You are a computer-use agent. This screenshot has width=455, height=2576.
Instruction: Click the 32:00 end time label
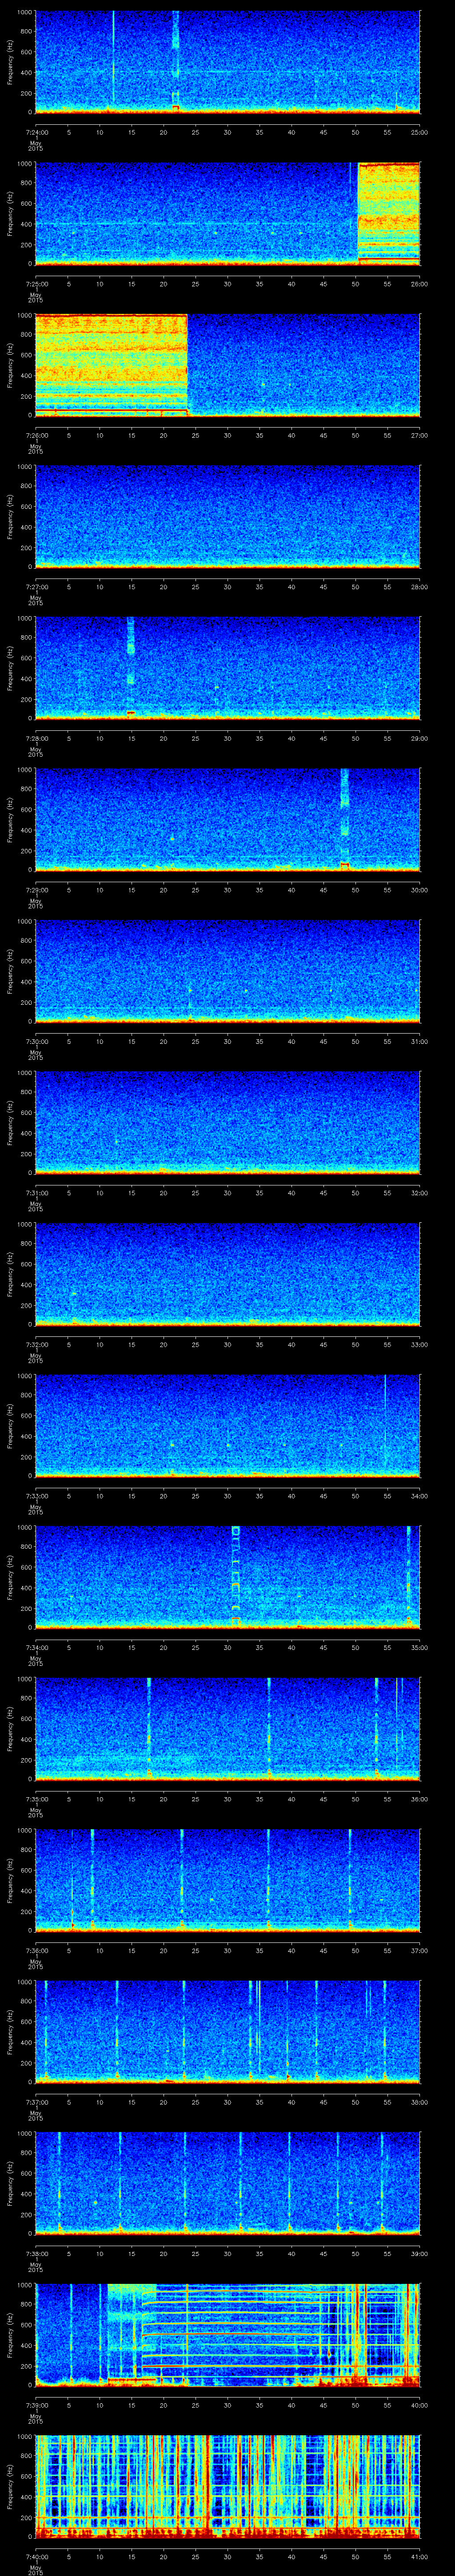(419, 1193)
